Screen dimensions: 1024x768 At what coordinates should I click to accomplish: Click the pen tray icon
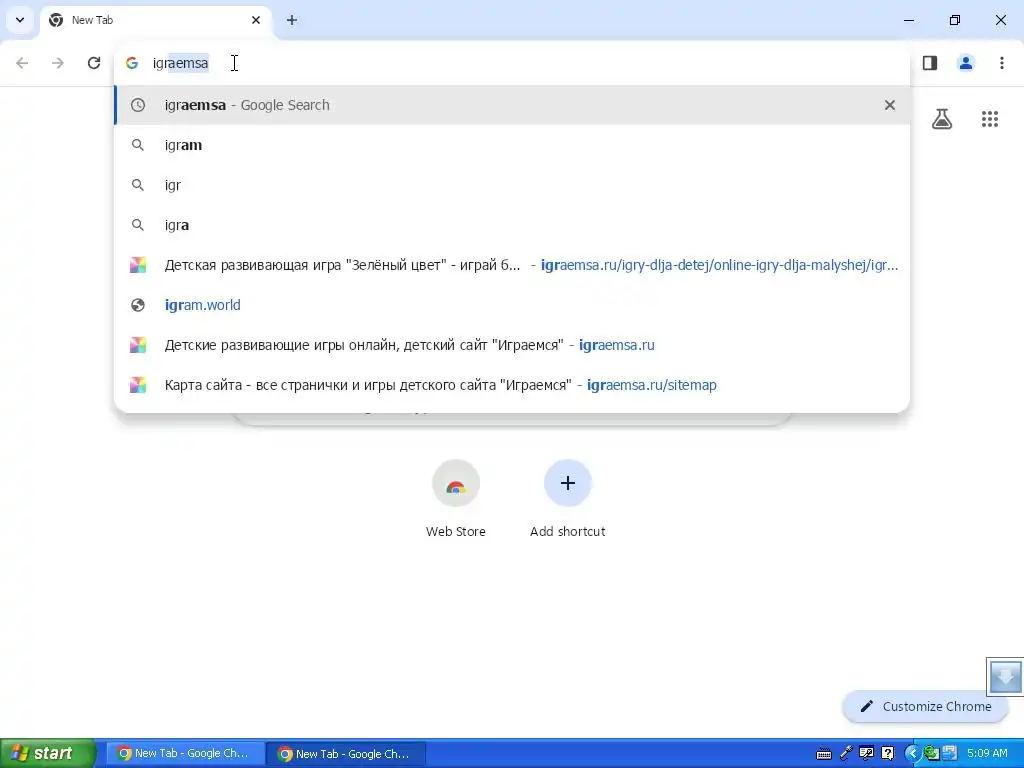coord(846,753)
